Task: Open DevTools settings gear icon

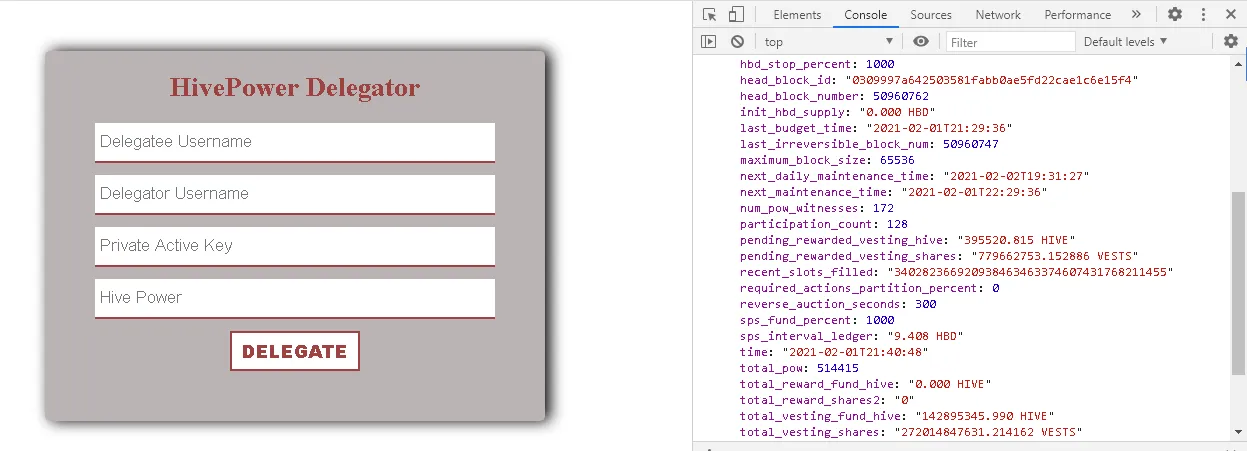Action: pos(1175,14)
